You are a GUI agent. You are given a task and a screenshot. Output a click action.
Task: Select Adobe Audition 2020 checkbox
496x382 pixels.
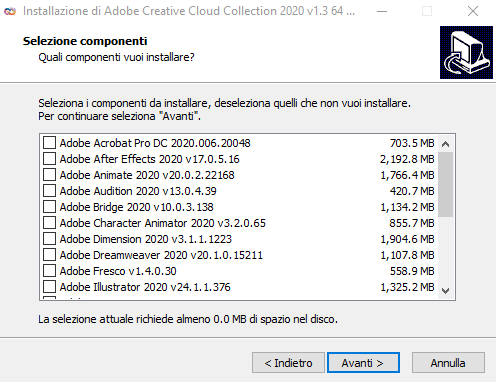coord(49,191)
